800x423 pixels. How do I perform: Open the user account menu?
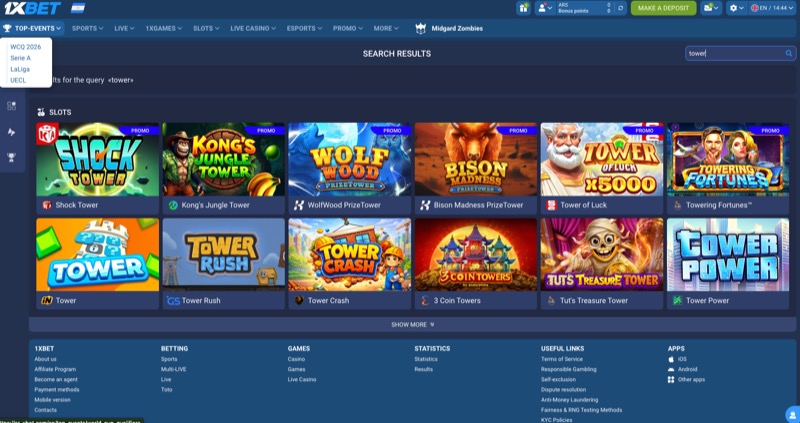click(544, 8)
